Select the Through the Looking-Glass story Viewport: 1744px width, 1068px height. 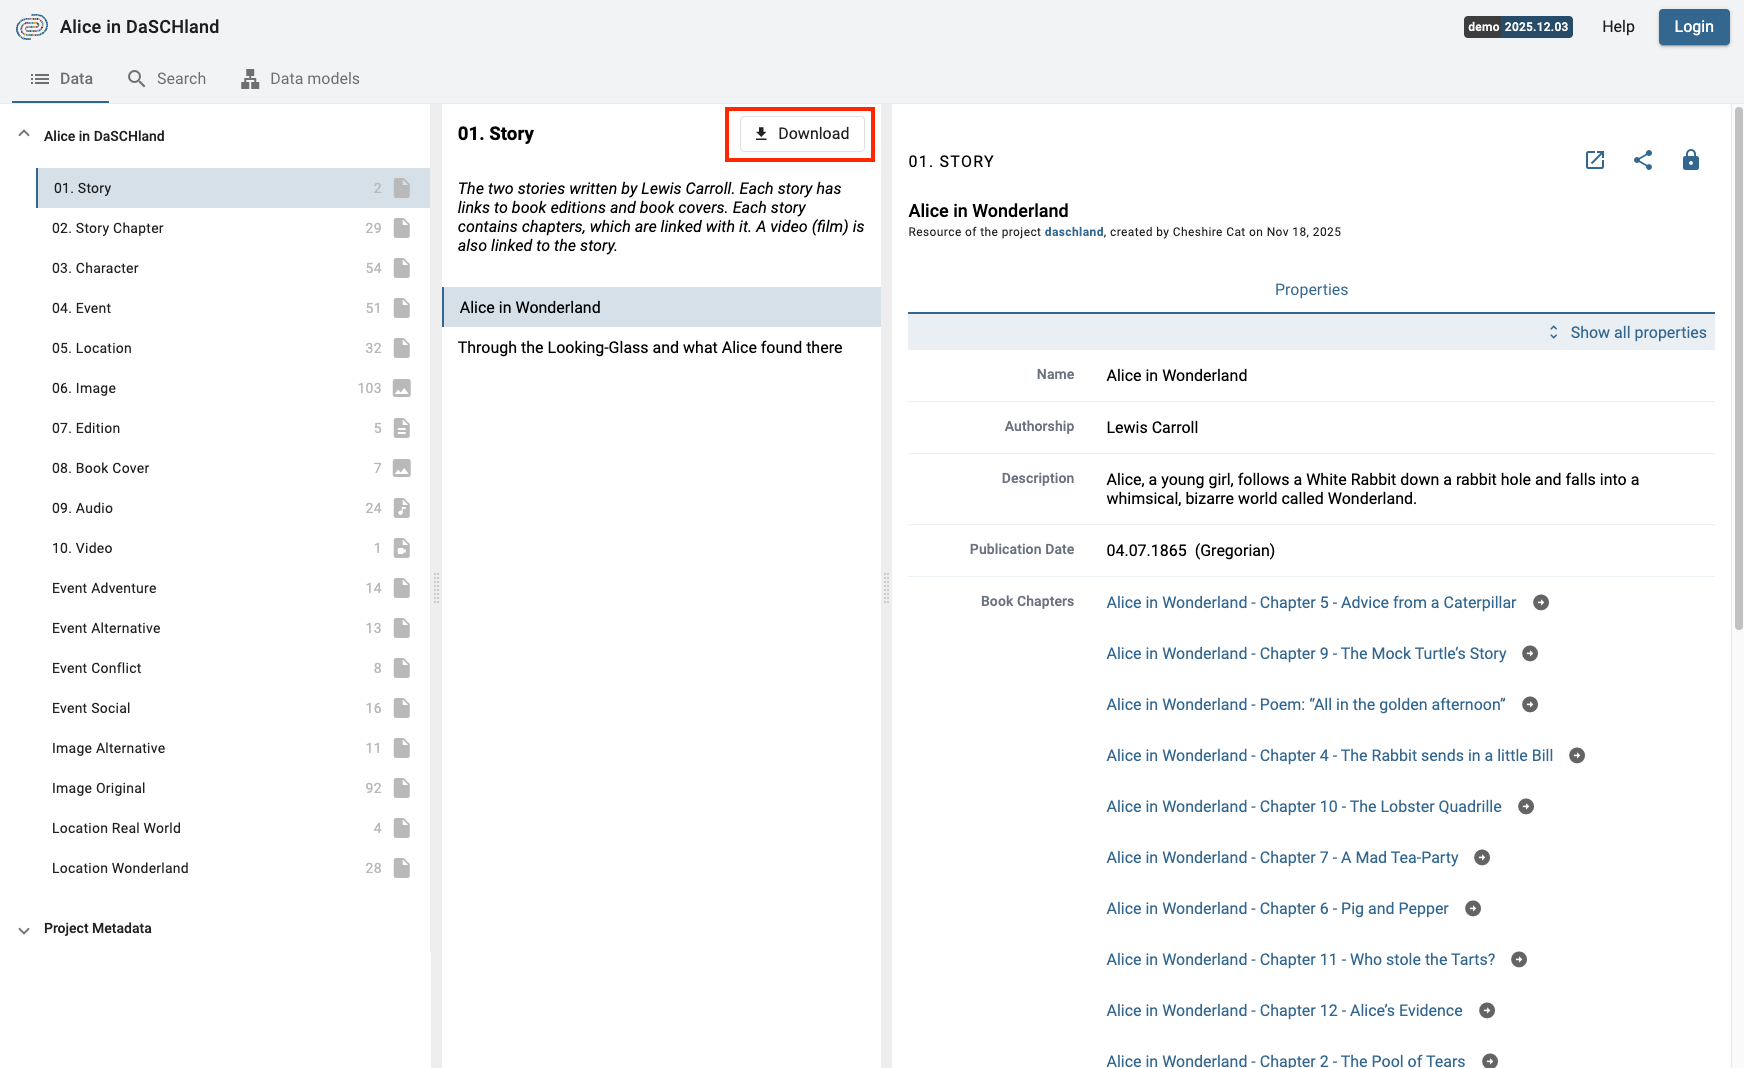click(650, 347)
